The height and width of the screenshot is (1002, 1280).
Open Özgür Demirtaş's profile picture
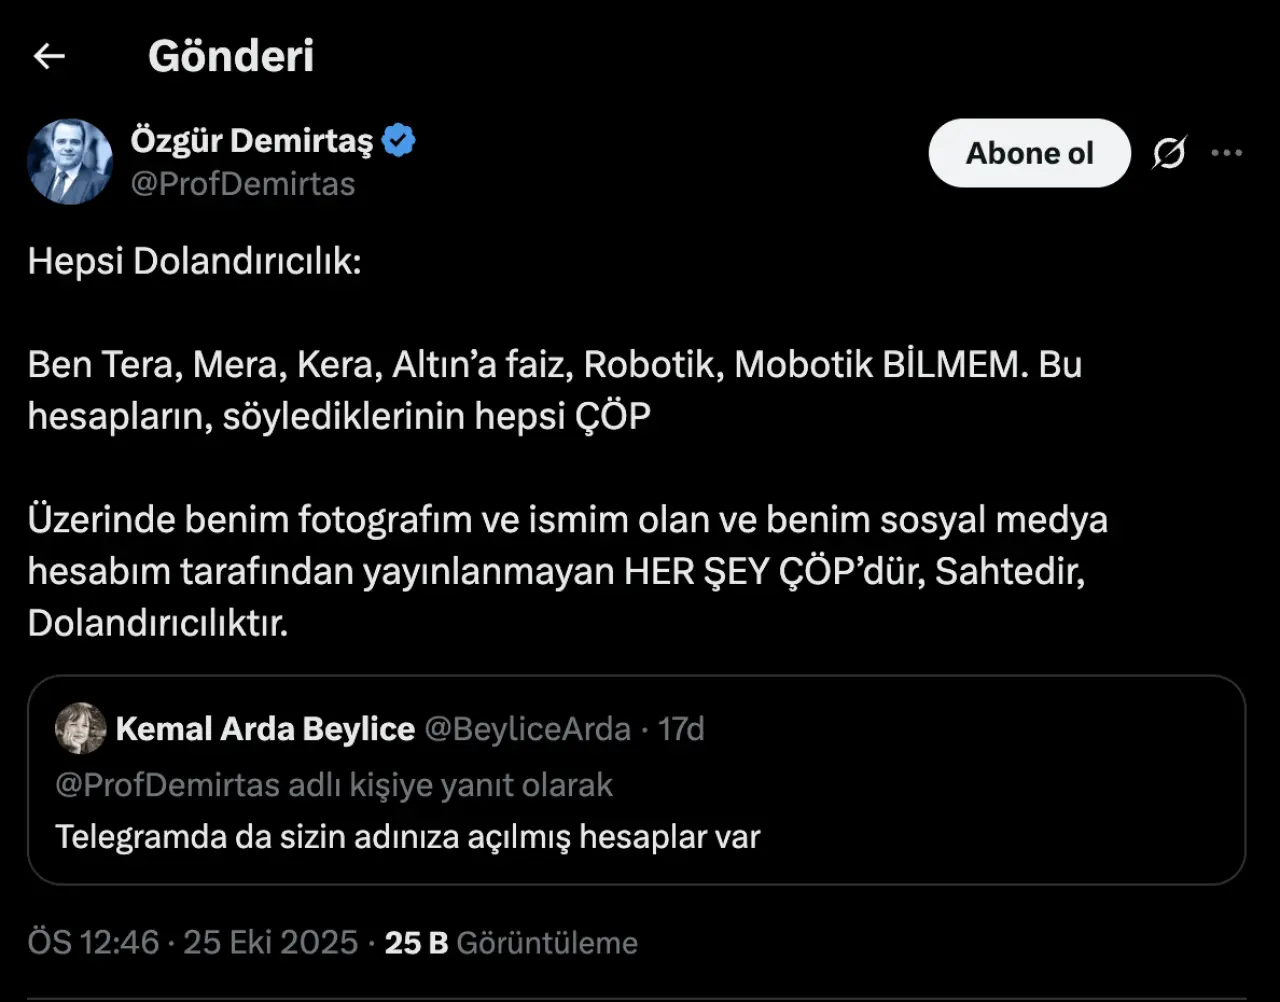pyautogui.click(x=70, y=161)
